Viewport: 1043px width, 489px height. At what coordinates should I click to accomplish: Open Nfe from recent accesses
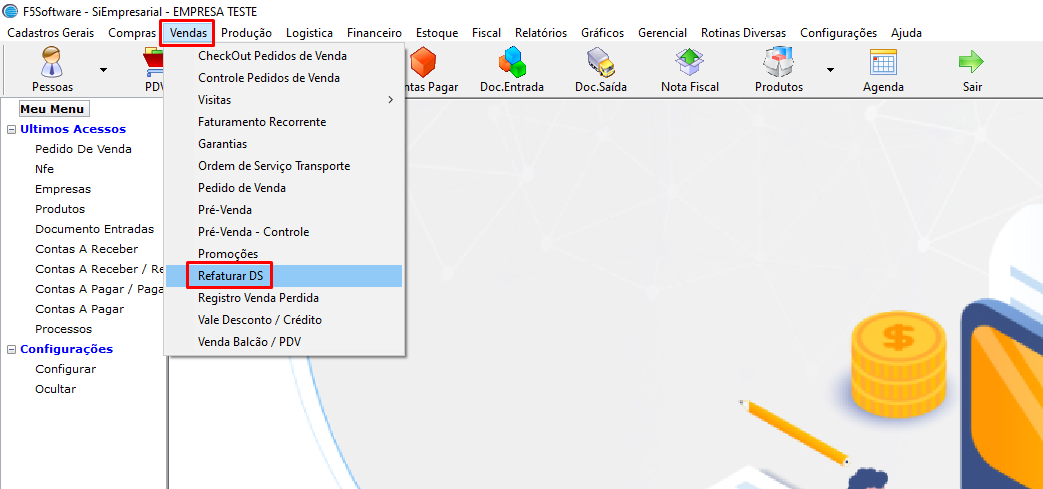click(x=45, y=169)
